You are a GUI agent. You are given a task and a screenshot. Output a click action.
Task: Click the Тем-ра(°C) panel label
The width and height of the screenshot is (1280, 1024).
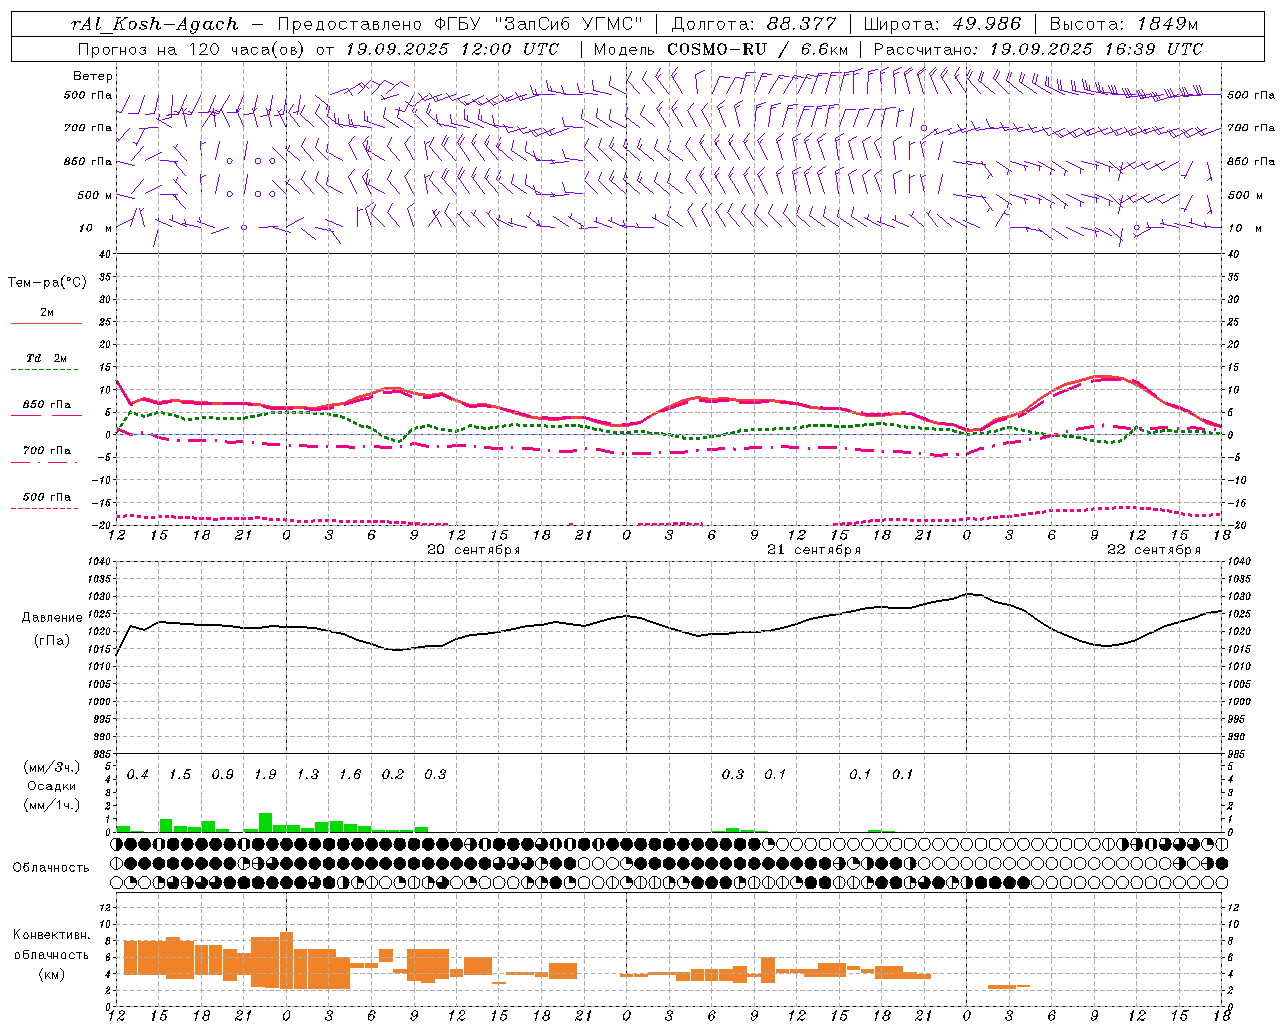click(47, 283)
